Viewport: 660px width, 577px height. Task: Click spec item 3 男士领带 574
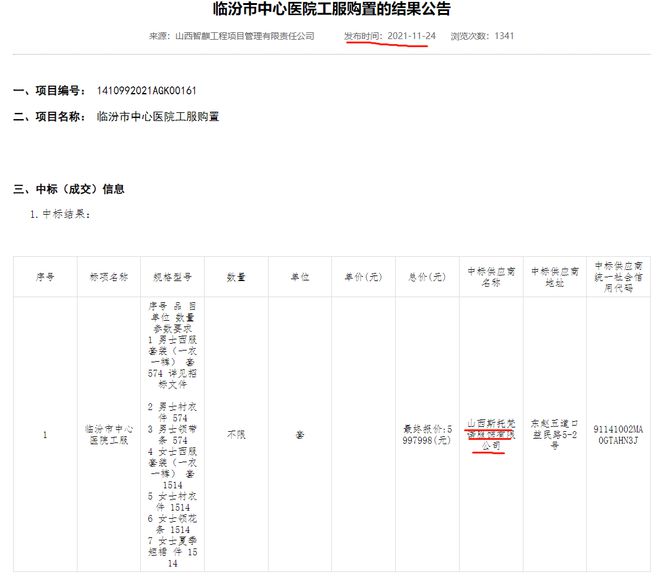coord(172,435)
